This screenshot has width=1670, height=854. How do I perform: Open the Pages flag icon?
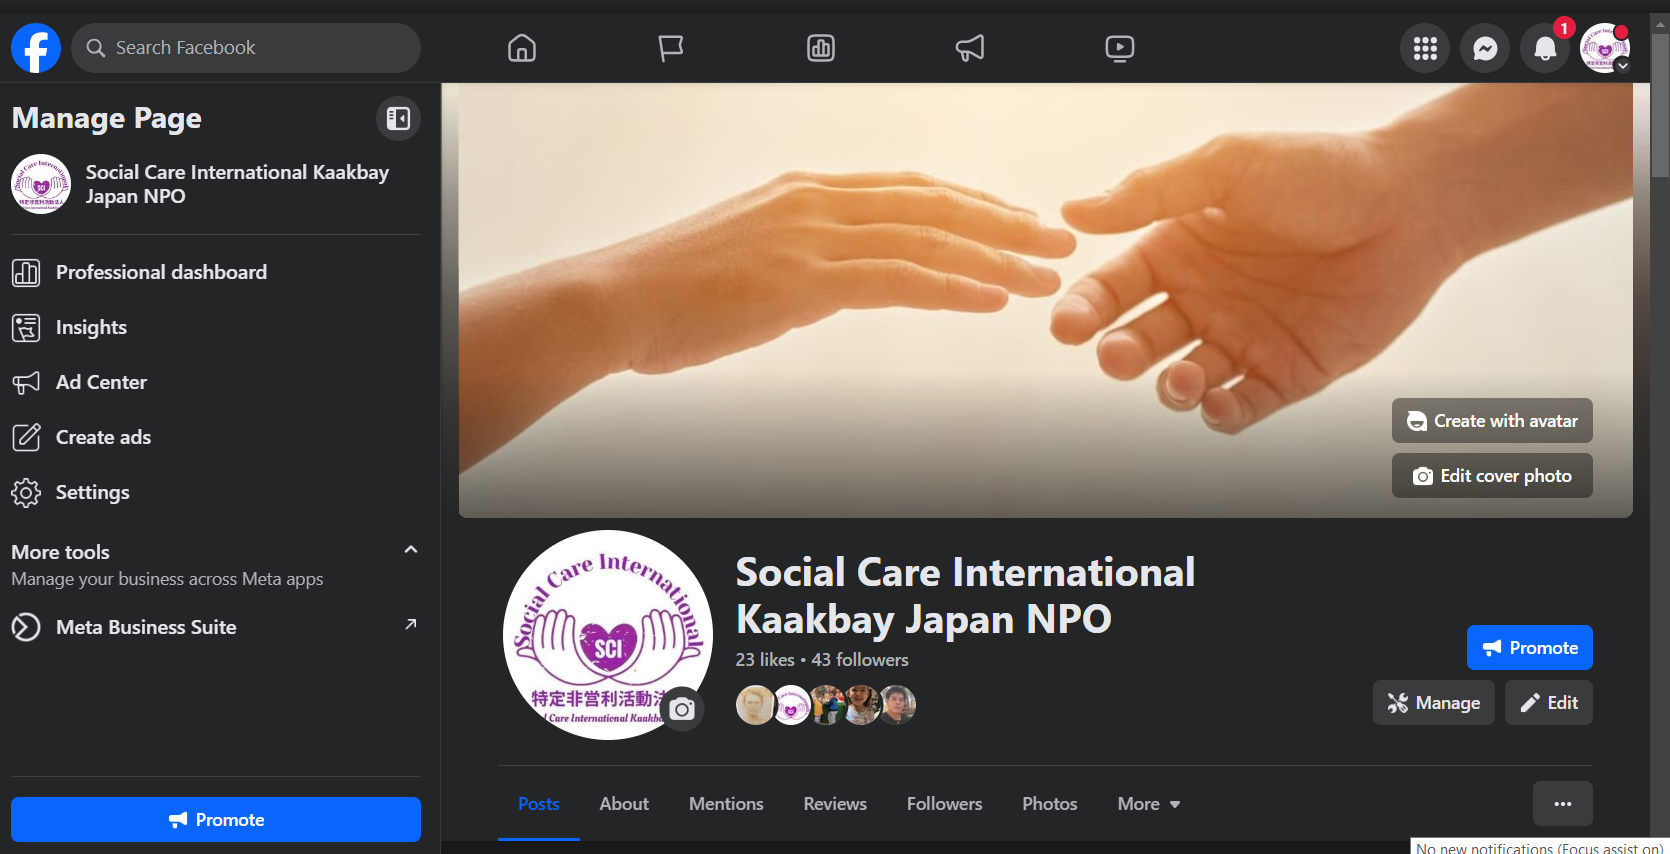tap(671, 48)
